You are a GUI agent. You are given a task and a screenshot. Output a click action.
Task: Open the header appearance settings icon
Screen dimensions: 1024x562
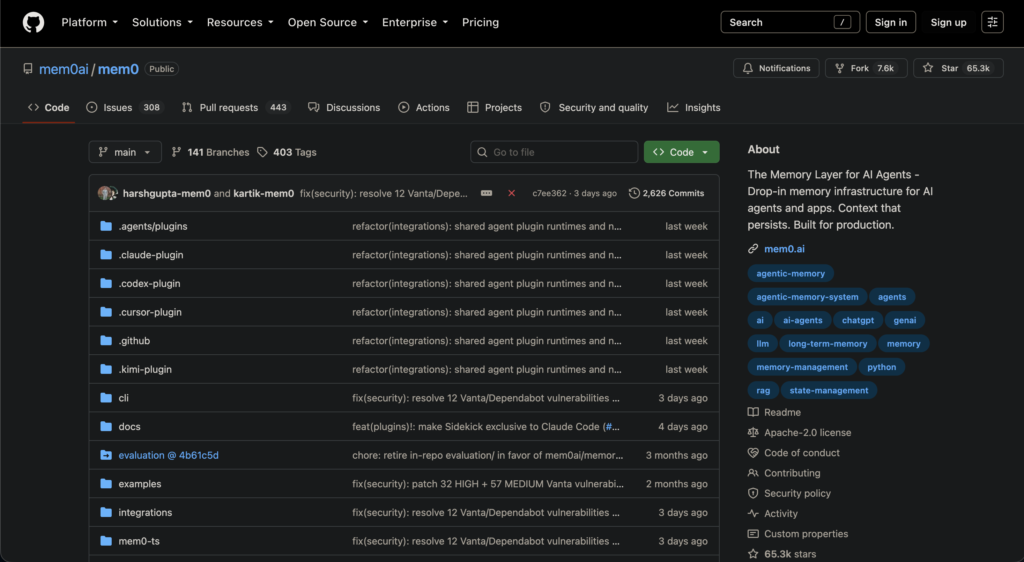coord(992,22)
